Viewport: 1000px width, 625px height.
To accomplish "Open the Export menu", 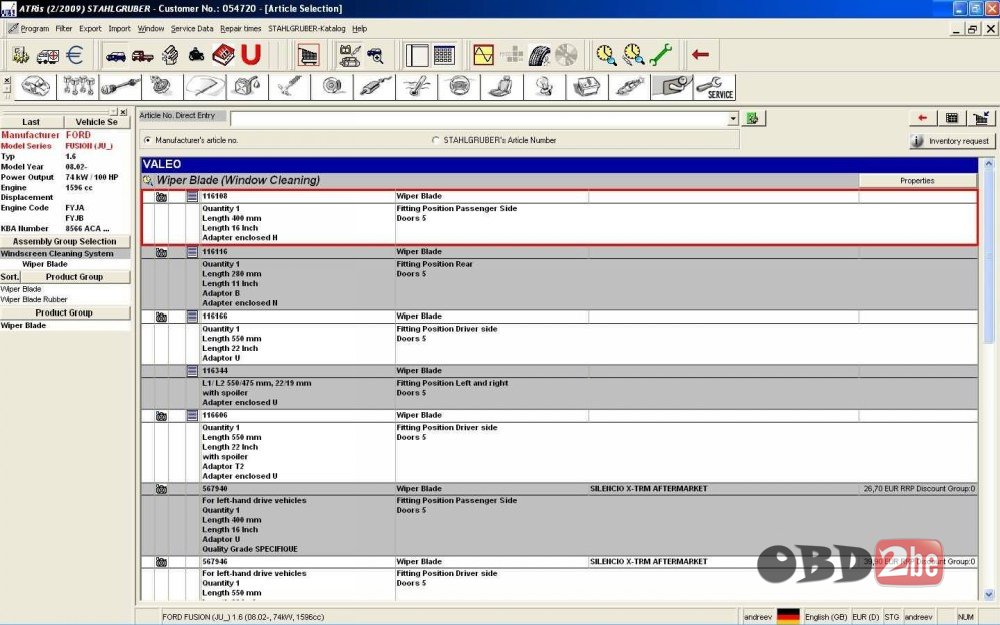I will coord(90,29).
